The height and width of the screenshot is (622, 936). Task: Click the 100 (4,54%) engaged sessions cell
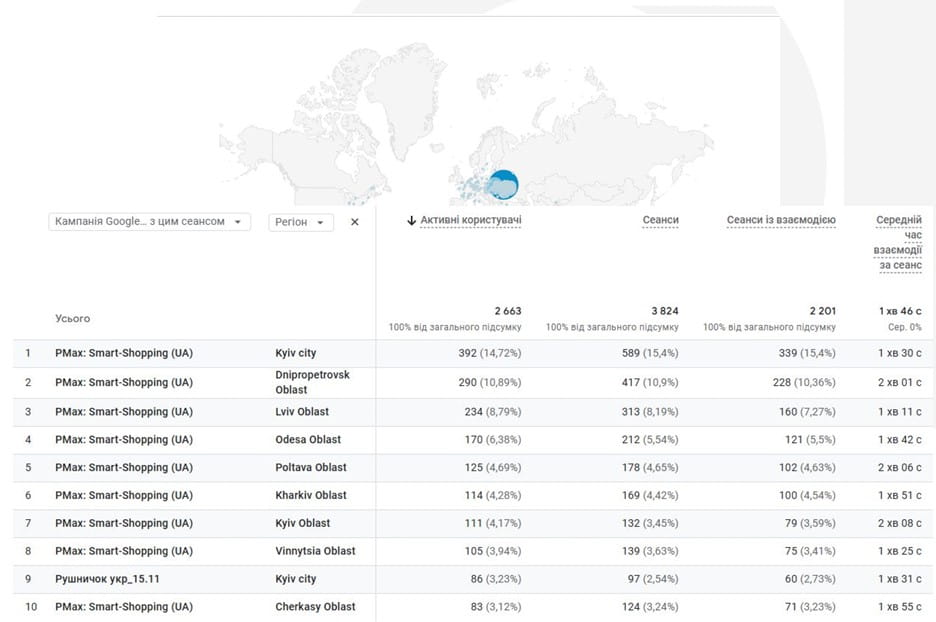click(x=807, y=495)
